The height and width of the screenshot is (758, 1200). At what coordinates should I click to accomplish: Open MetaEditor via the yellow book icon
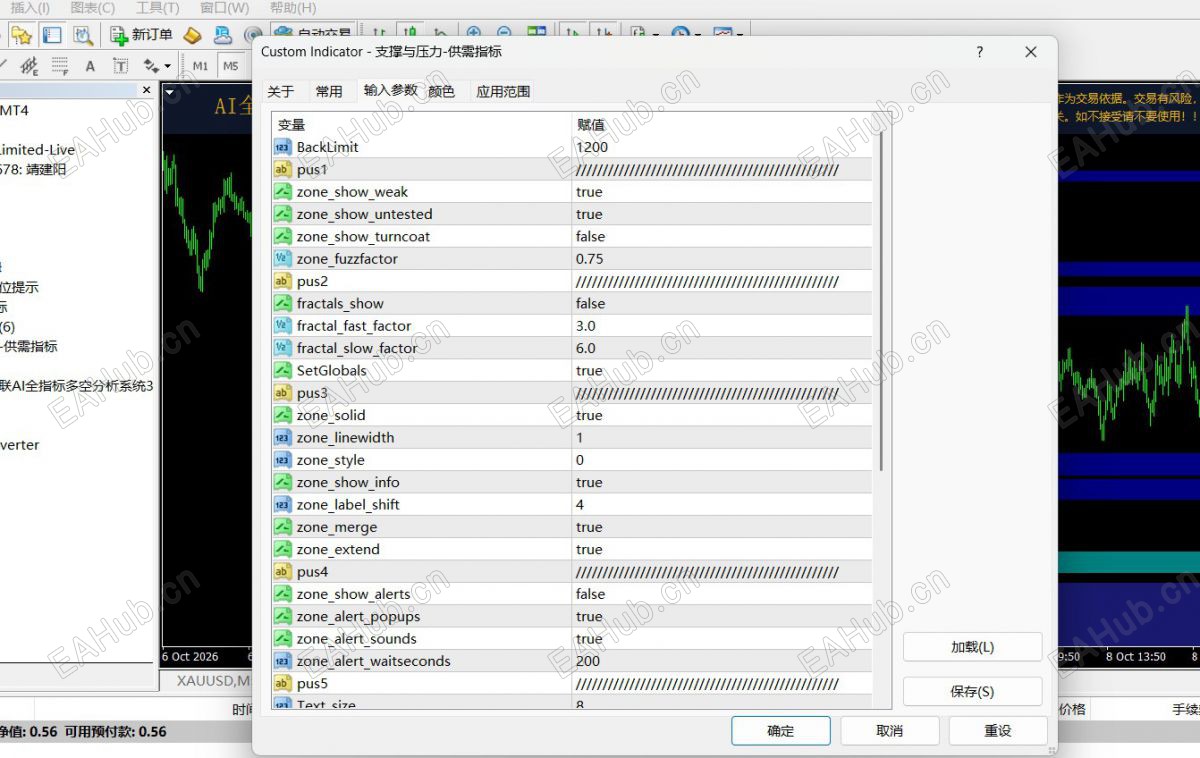point(193,35)
